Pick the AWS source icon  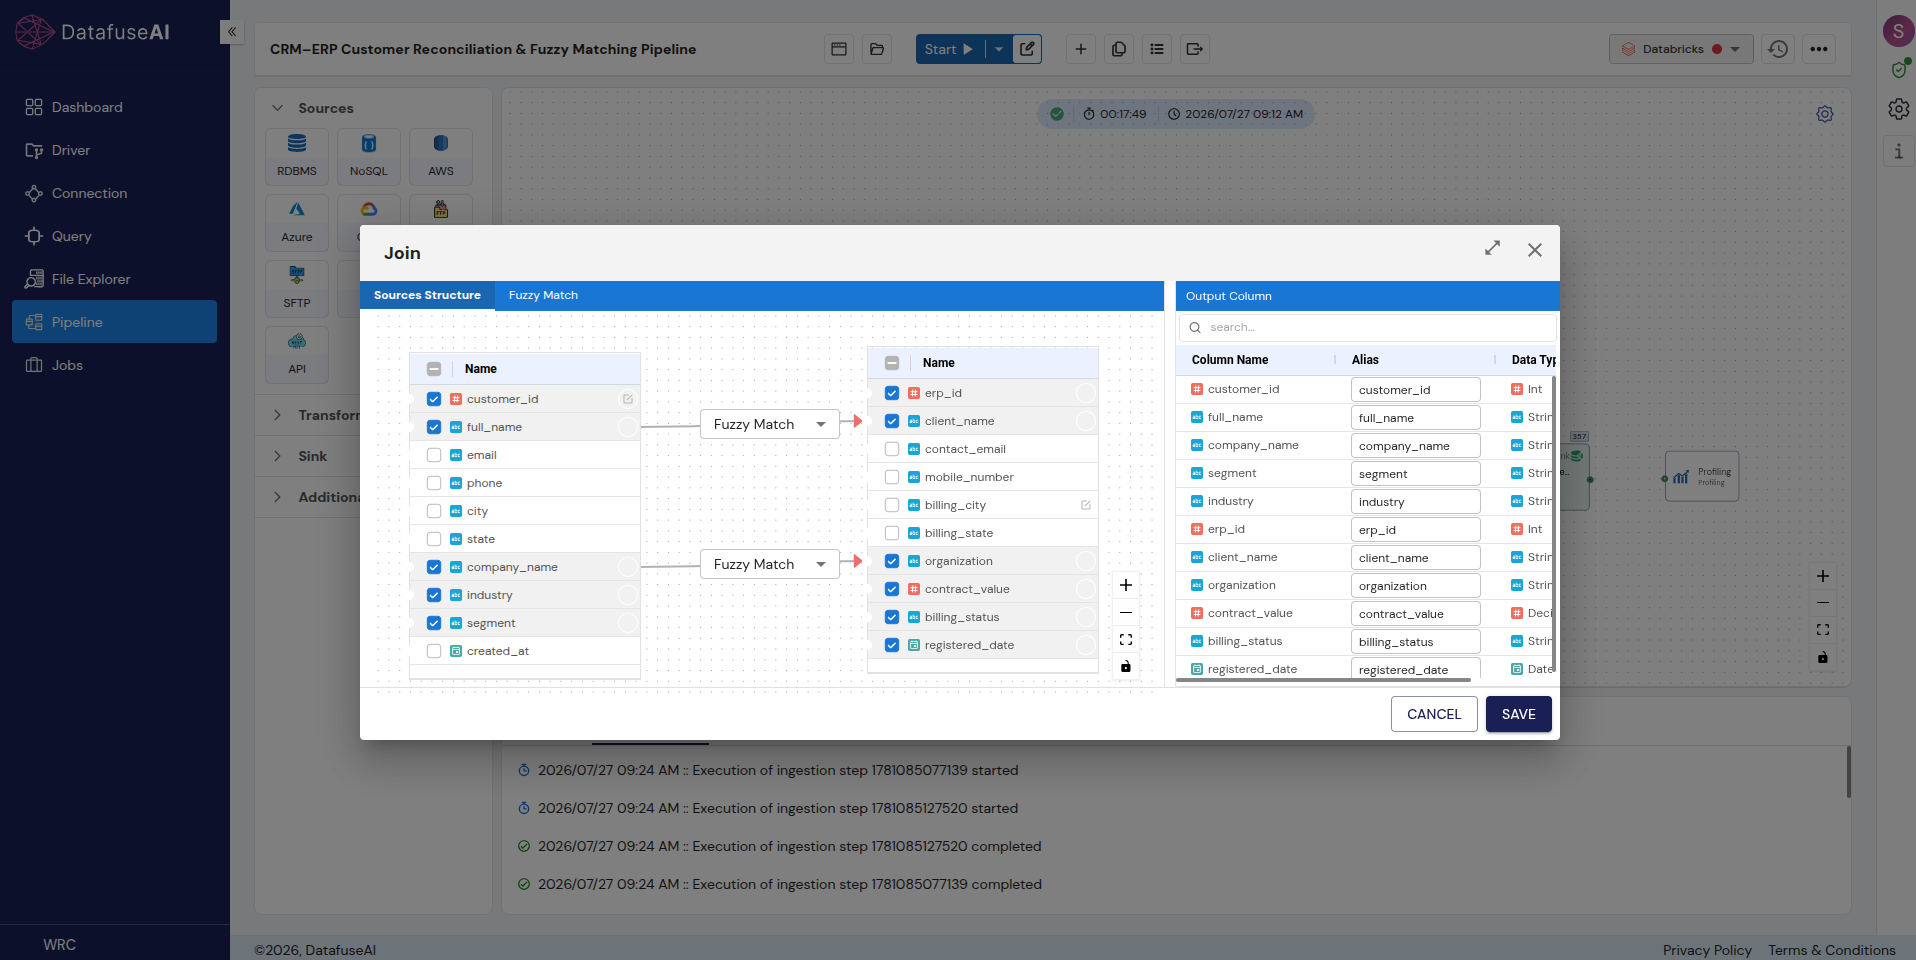tap(441, 156)
